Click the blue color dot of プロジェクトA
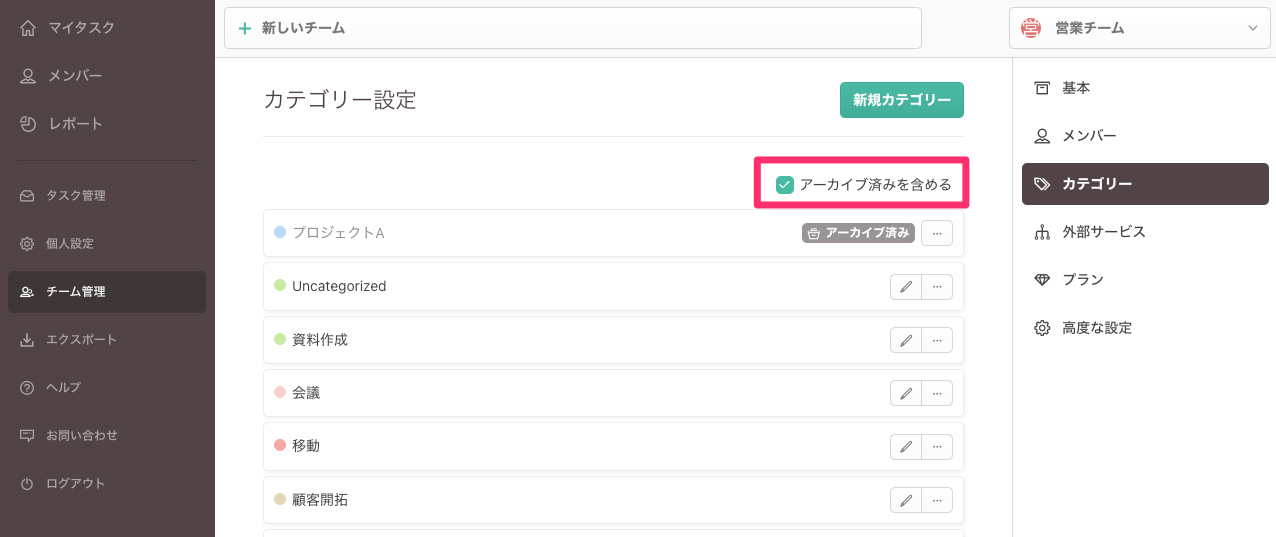 pos(280,232)
